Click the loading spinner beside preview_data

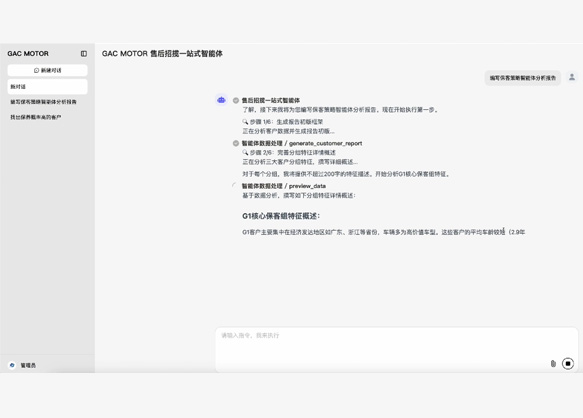(235, 186)
